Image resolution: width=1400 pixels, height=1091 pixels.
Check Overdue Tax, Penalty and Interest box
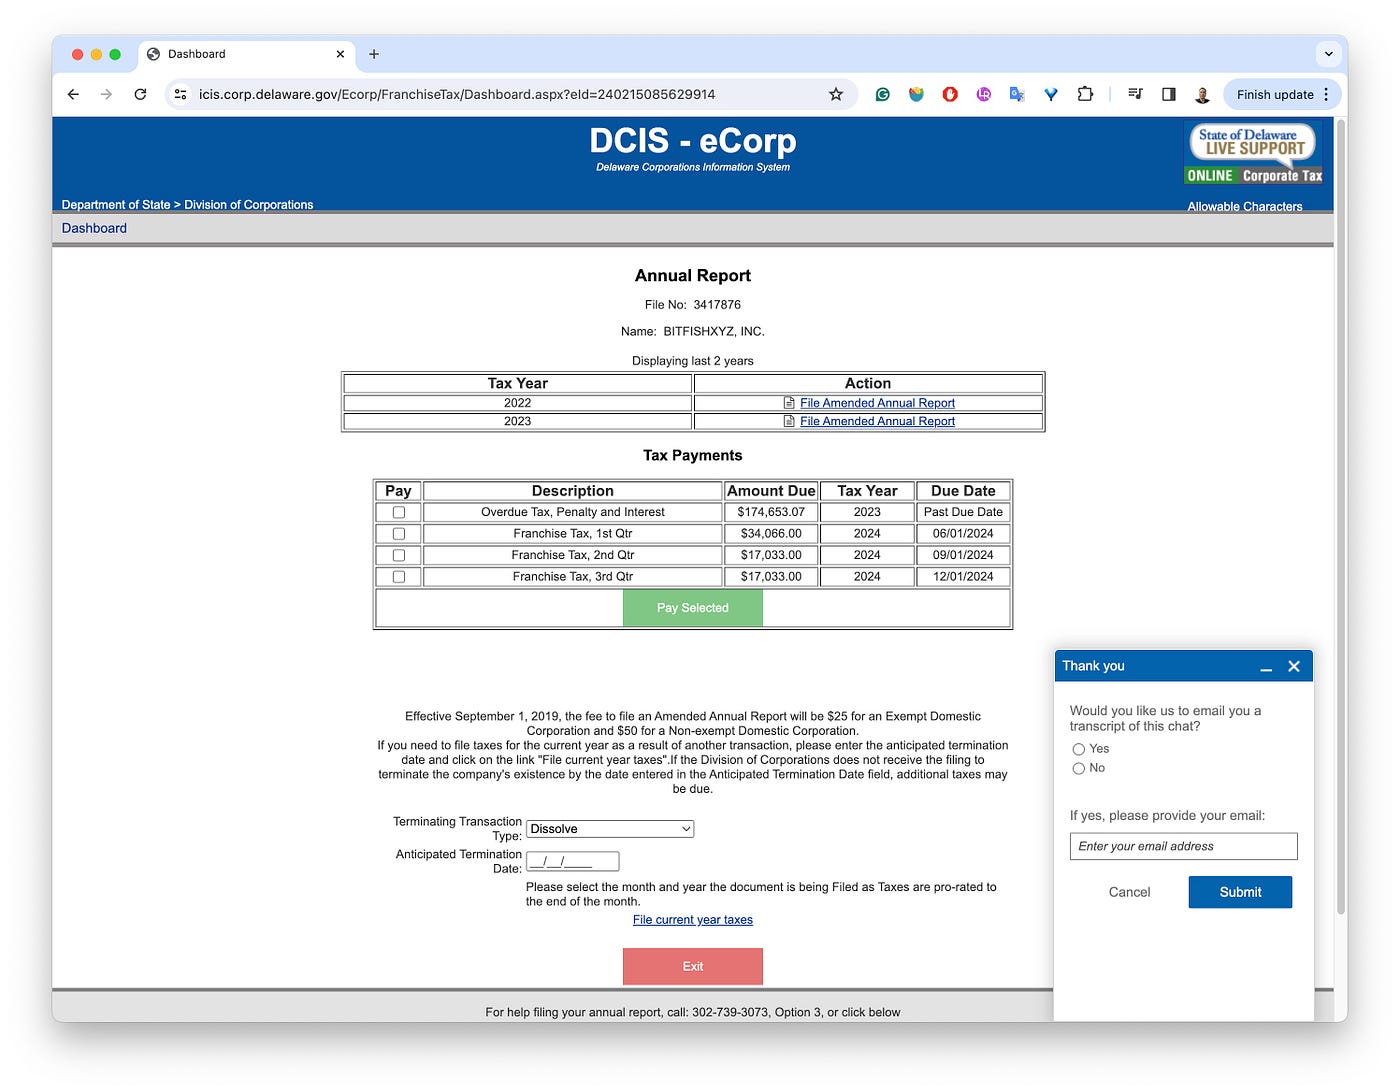[399, 512]
